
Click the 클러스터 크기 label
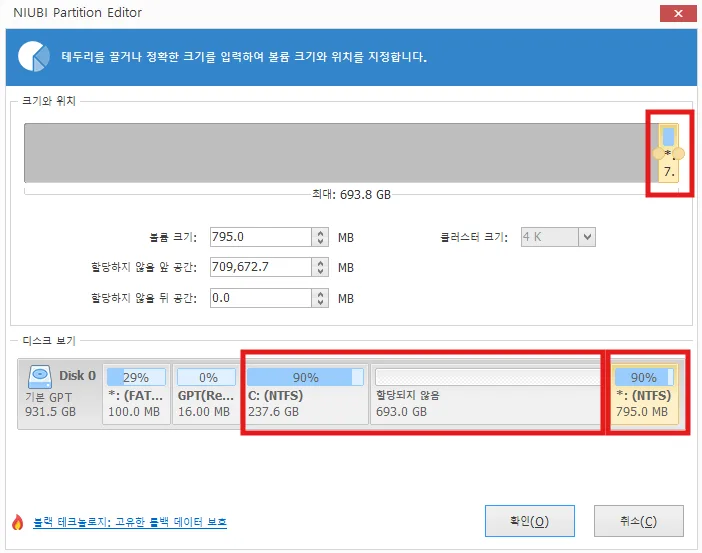(x=474, y=237)
